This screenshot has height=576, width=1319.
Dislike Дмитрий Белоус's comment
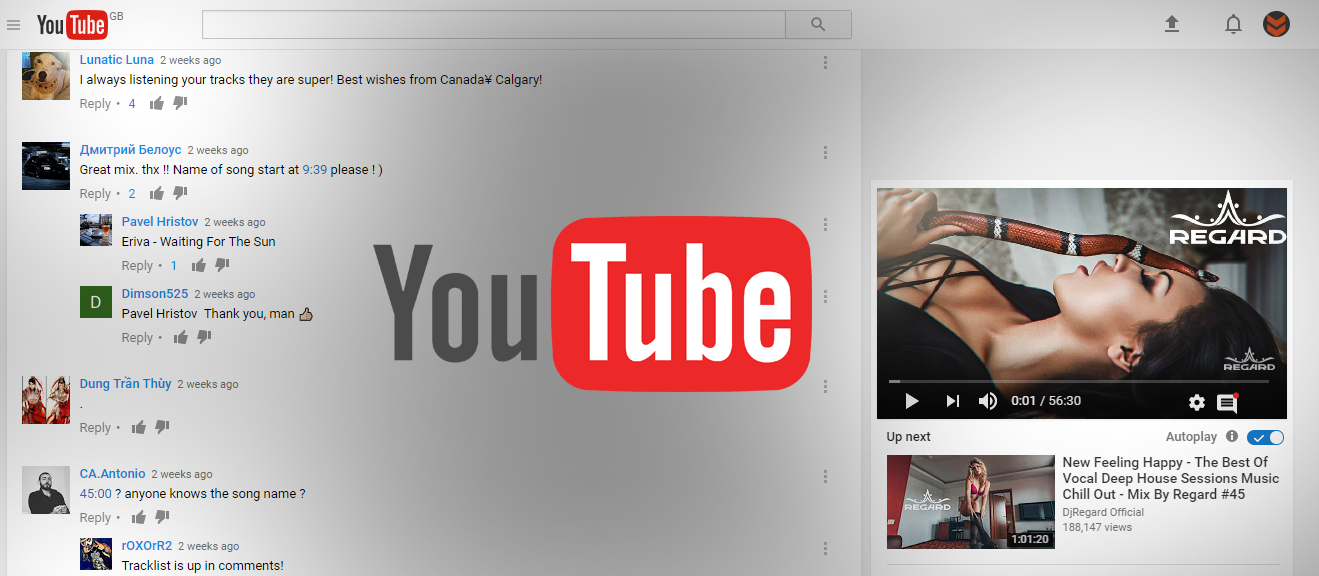pyautogui.click(x=180, y=193)
